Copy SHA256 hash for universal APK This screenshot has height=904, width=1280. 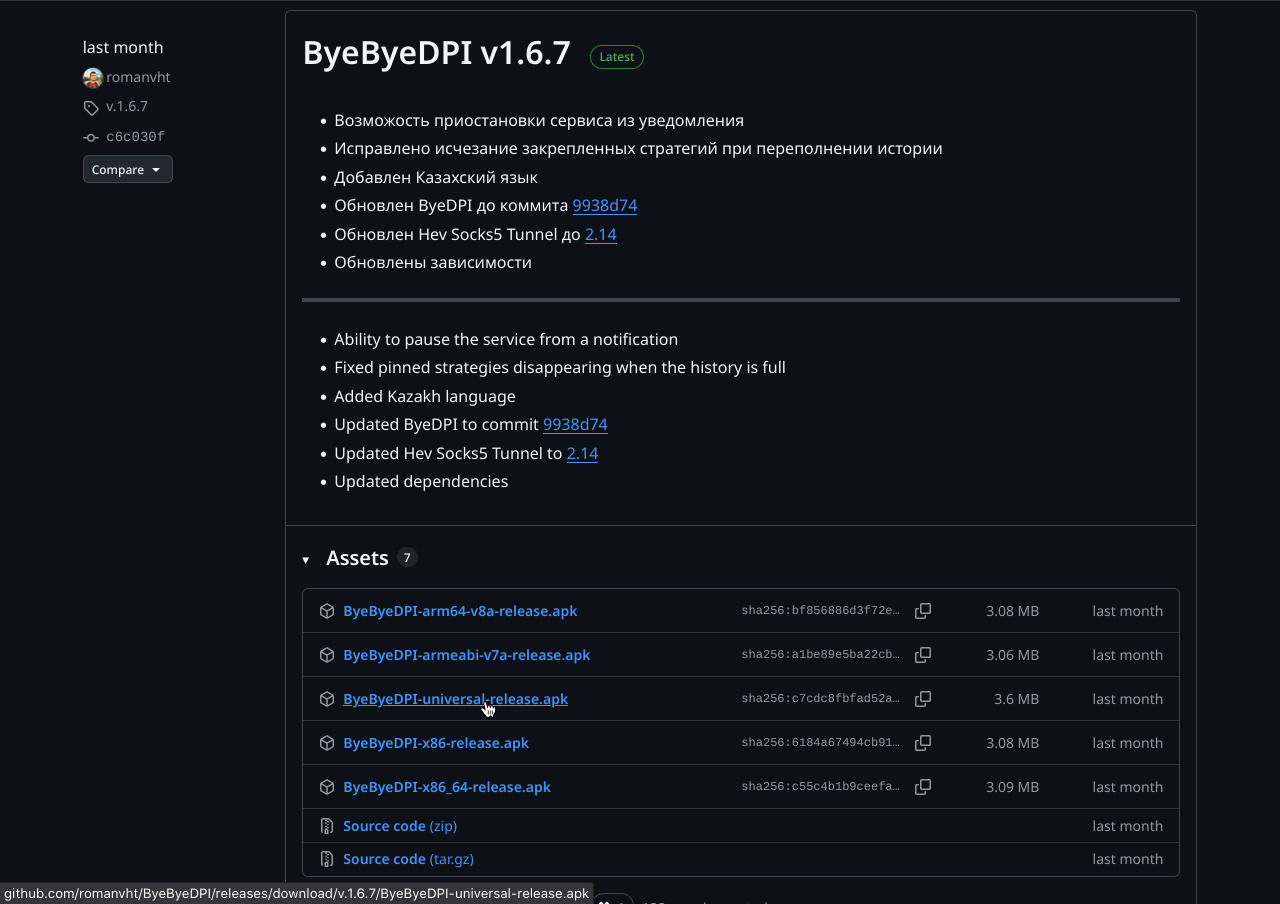(x=922, y=699)
